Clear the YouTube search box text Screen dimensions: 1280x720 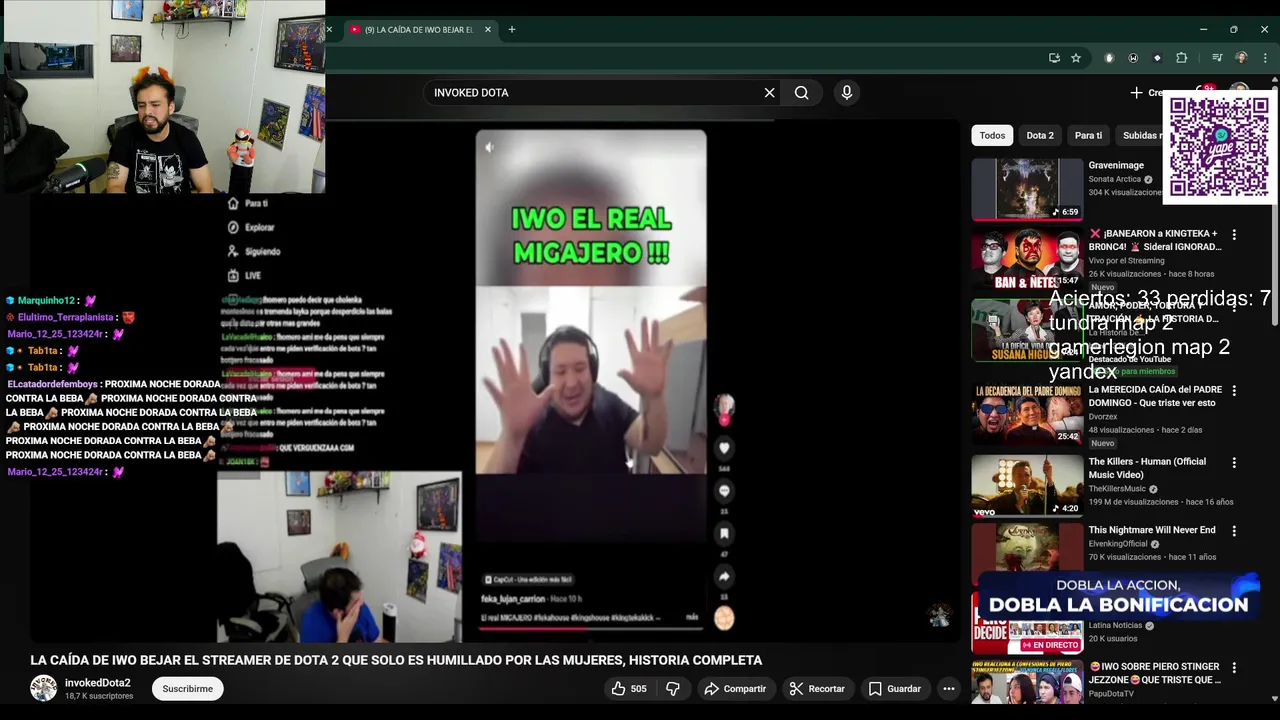(769, 92)
